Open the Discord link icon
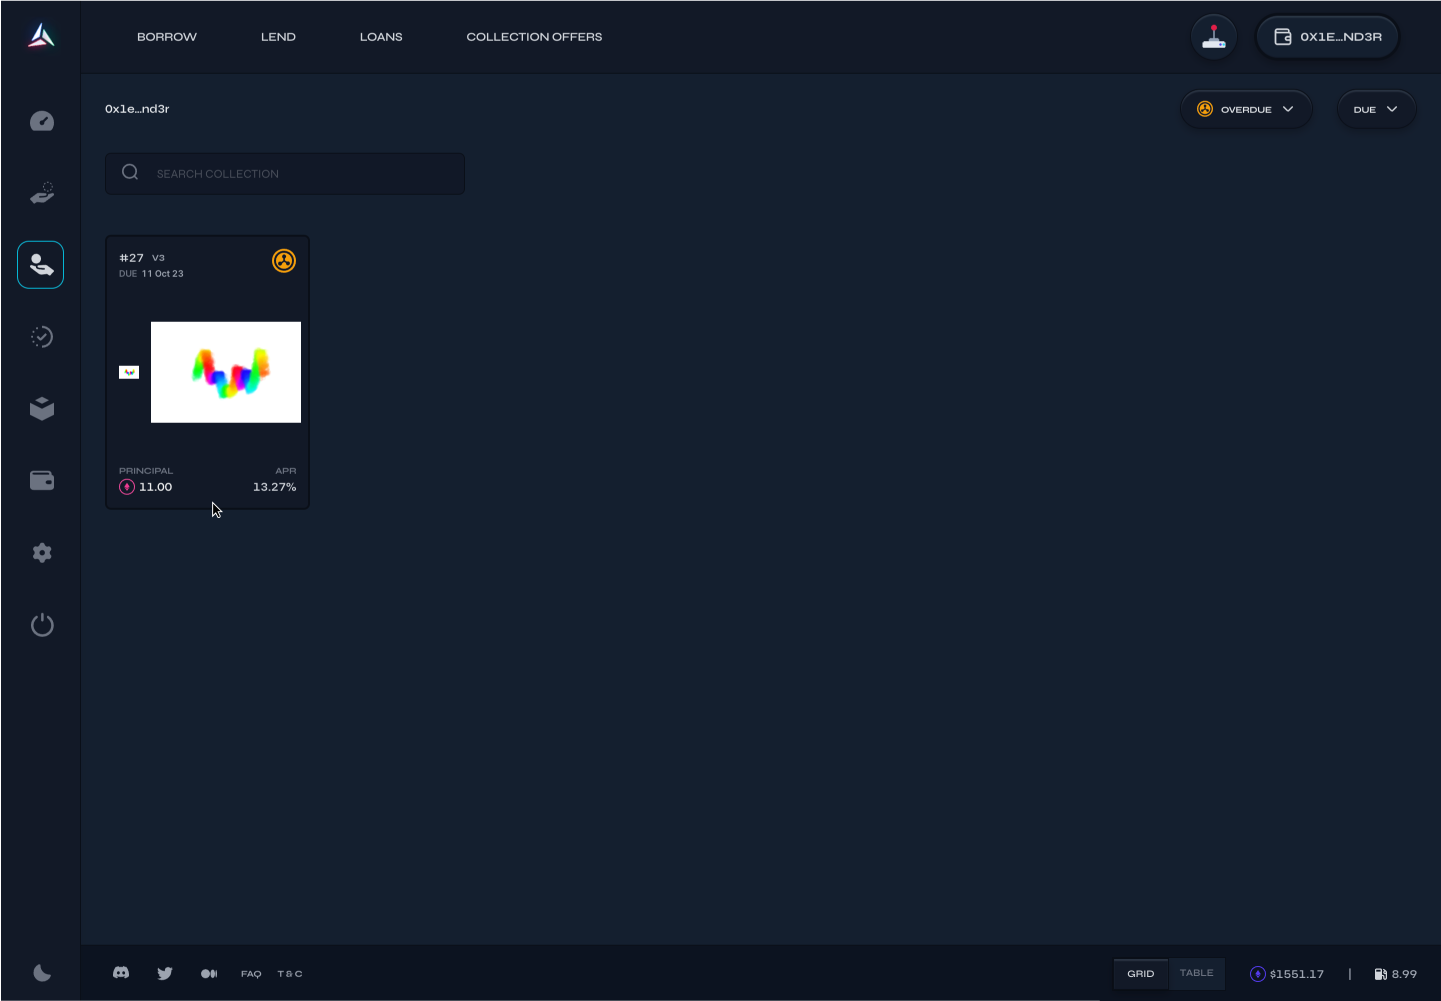 121,973
